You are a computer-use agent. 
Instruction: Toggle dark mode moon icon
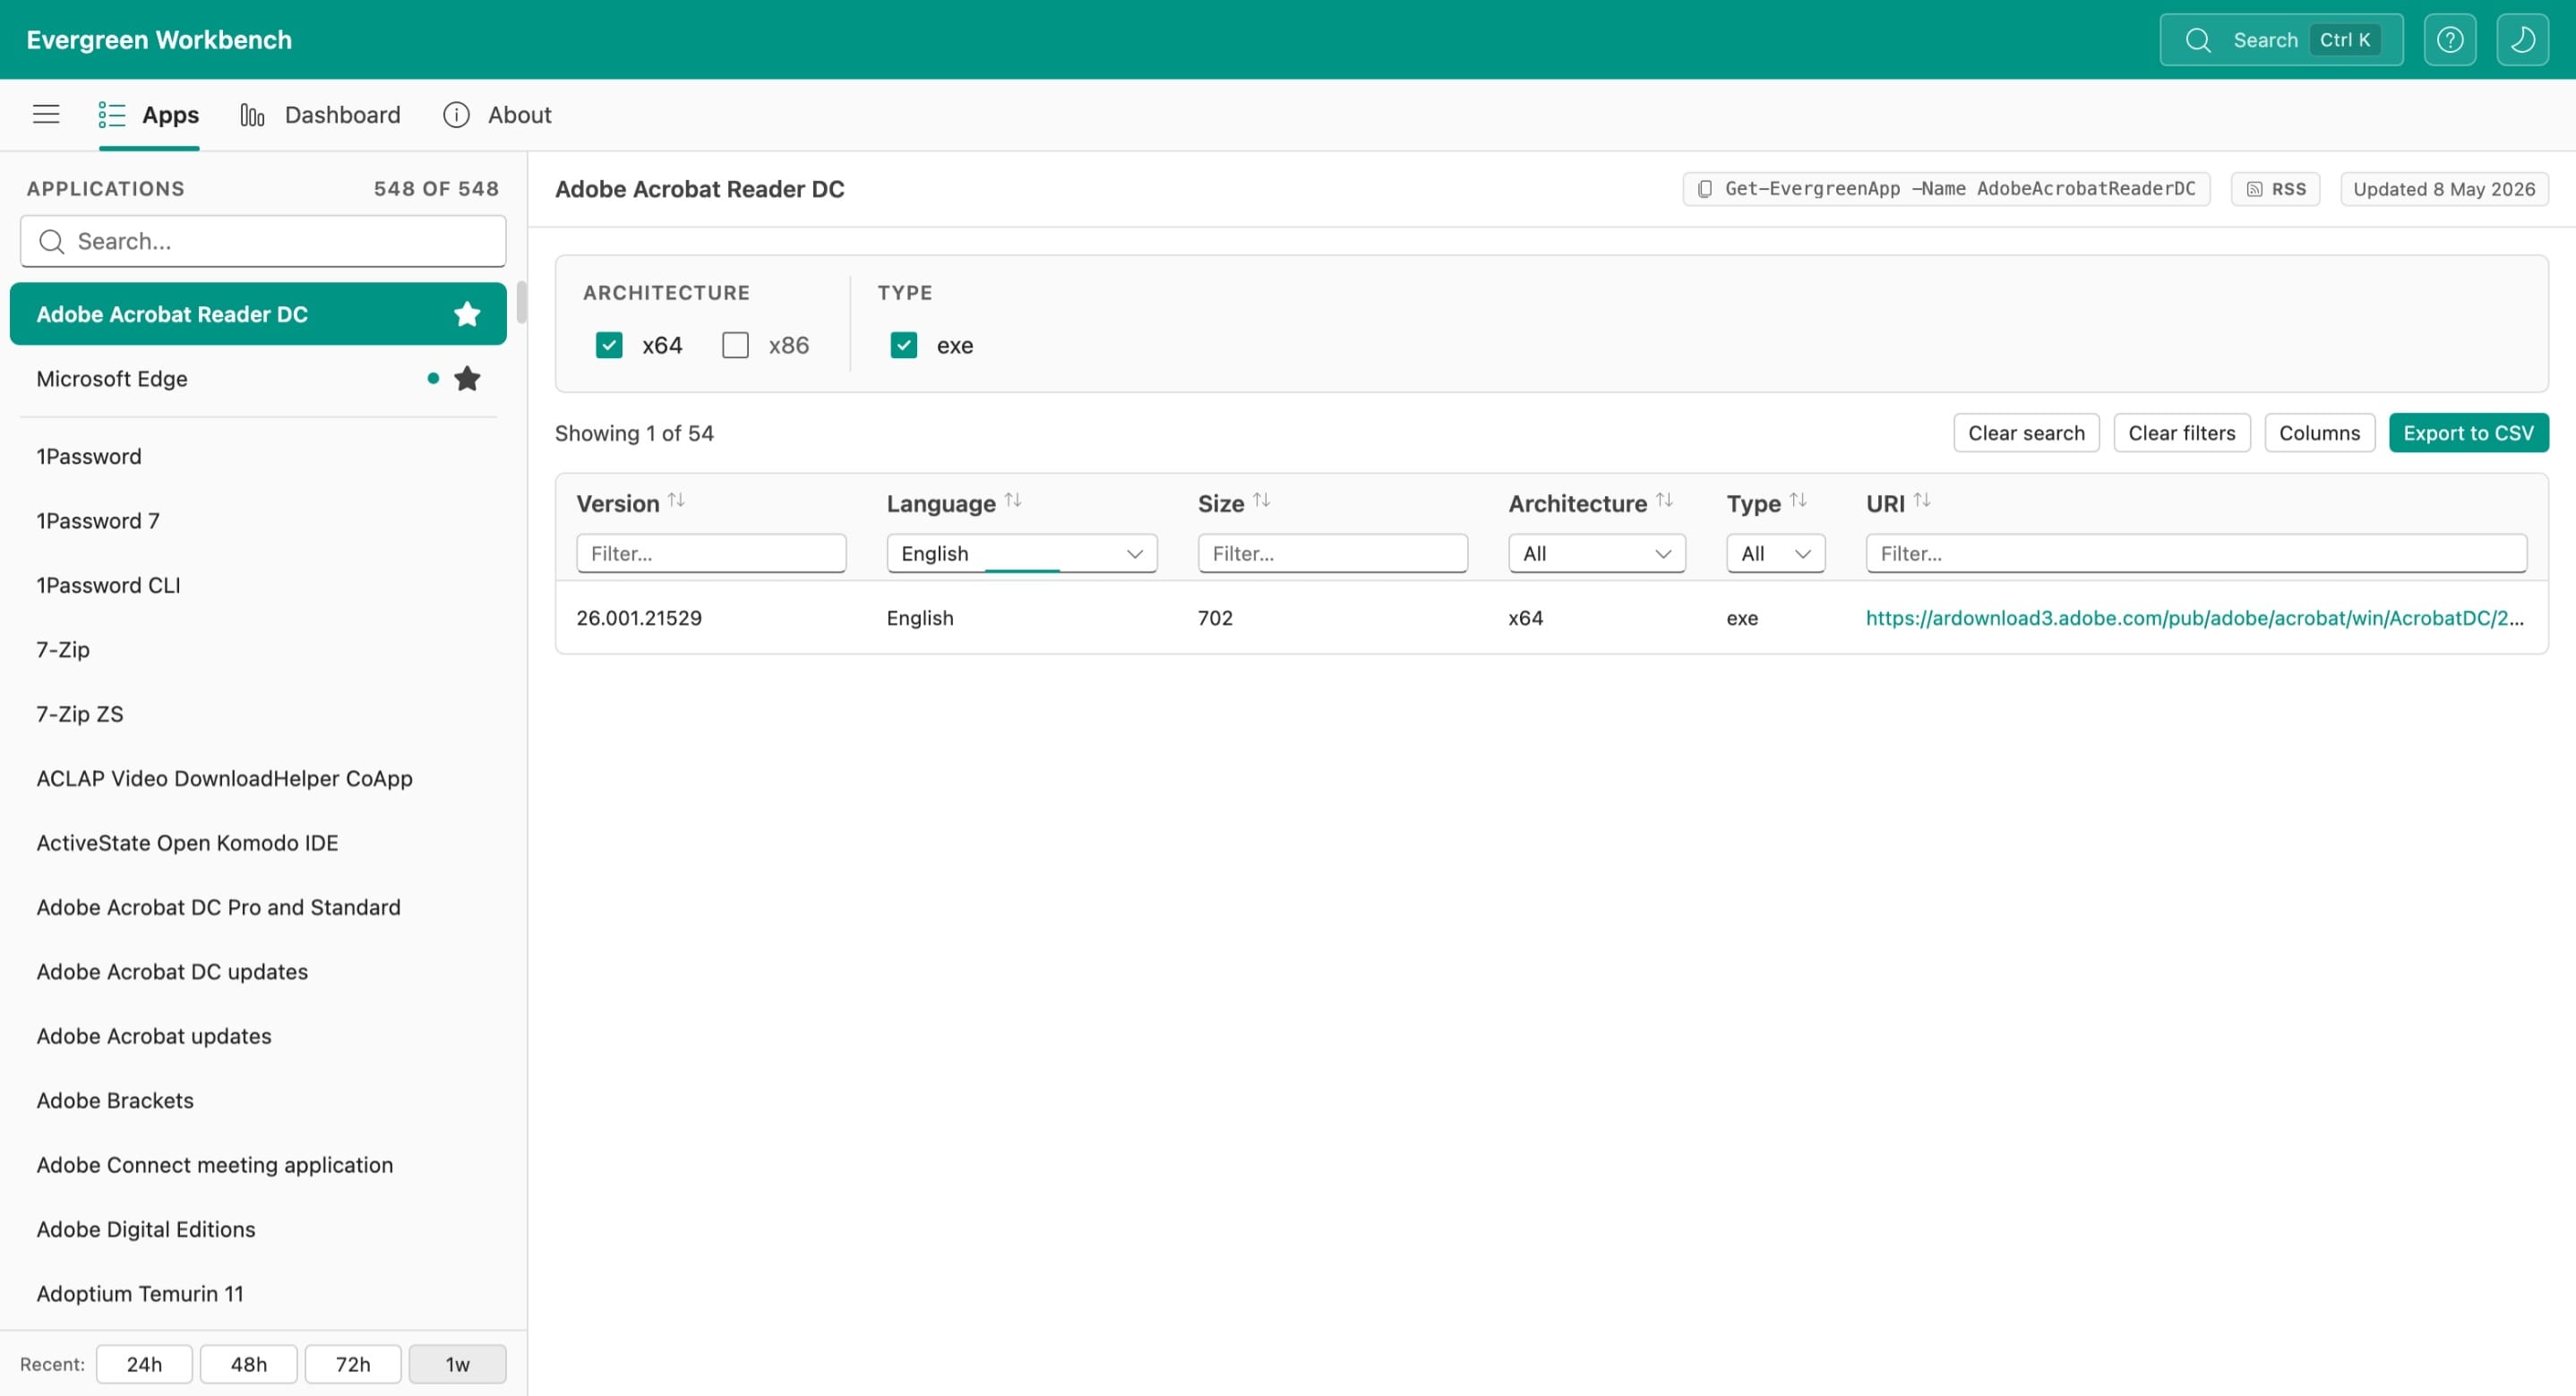[2522, 40]
